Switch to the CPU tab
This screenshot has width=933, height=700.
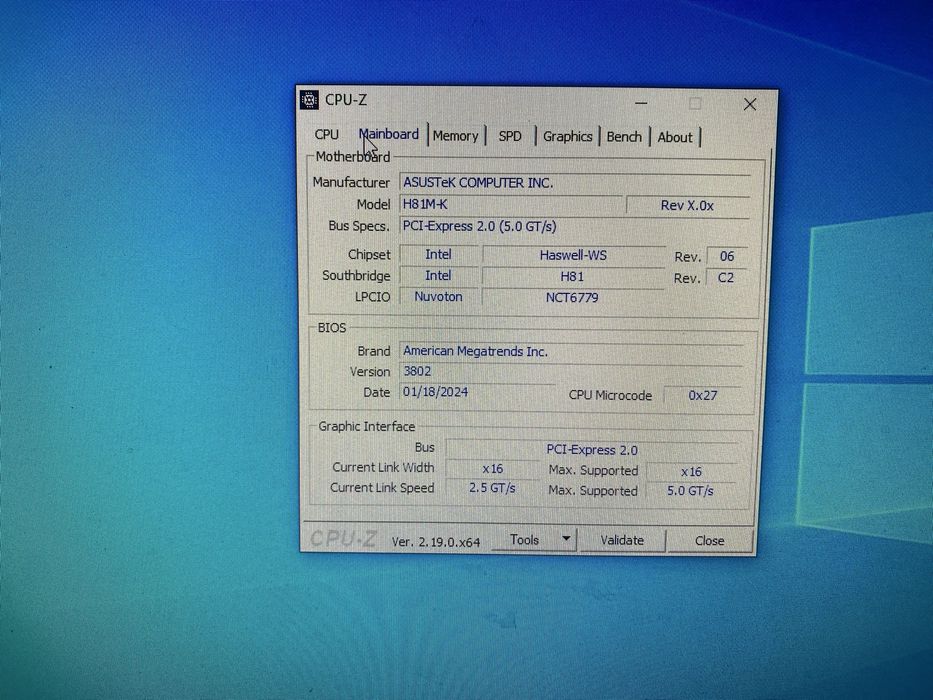(x=327, y=135)
